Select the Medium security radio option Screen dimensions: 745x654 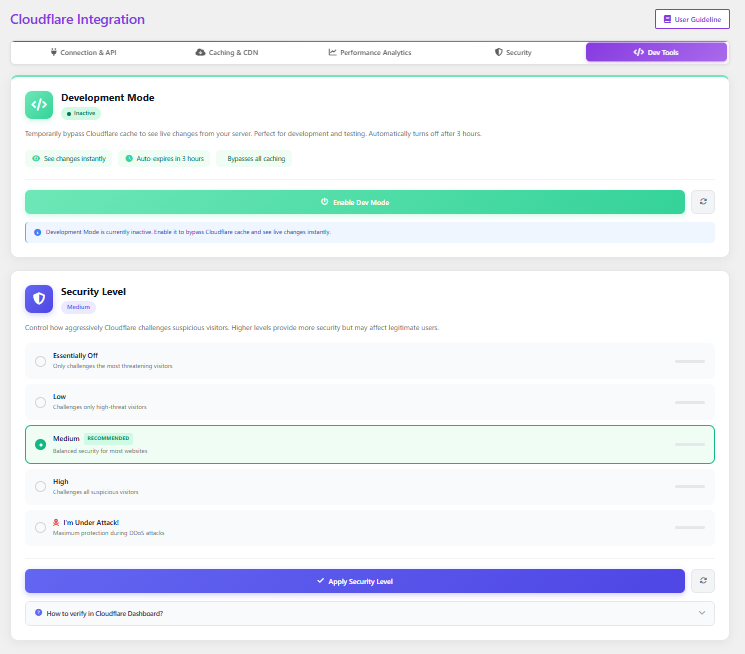pos(40,444)
